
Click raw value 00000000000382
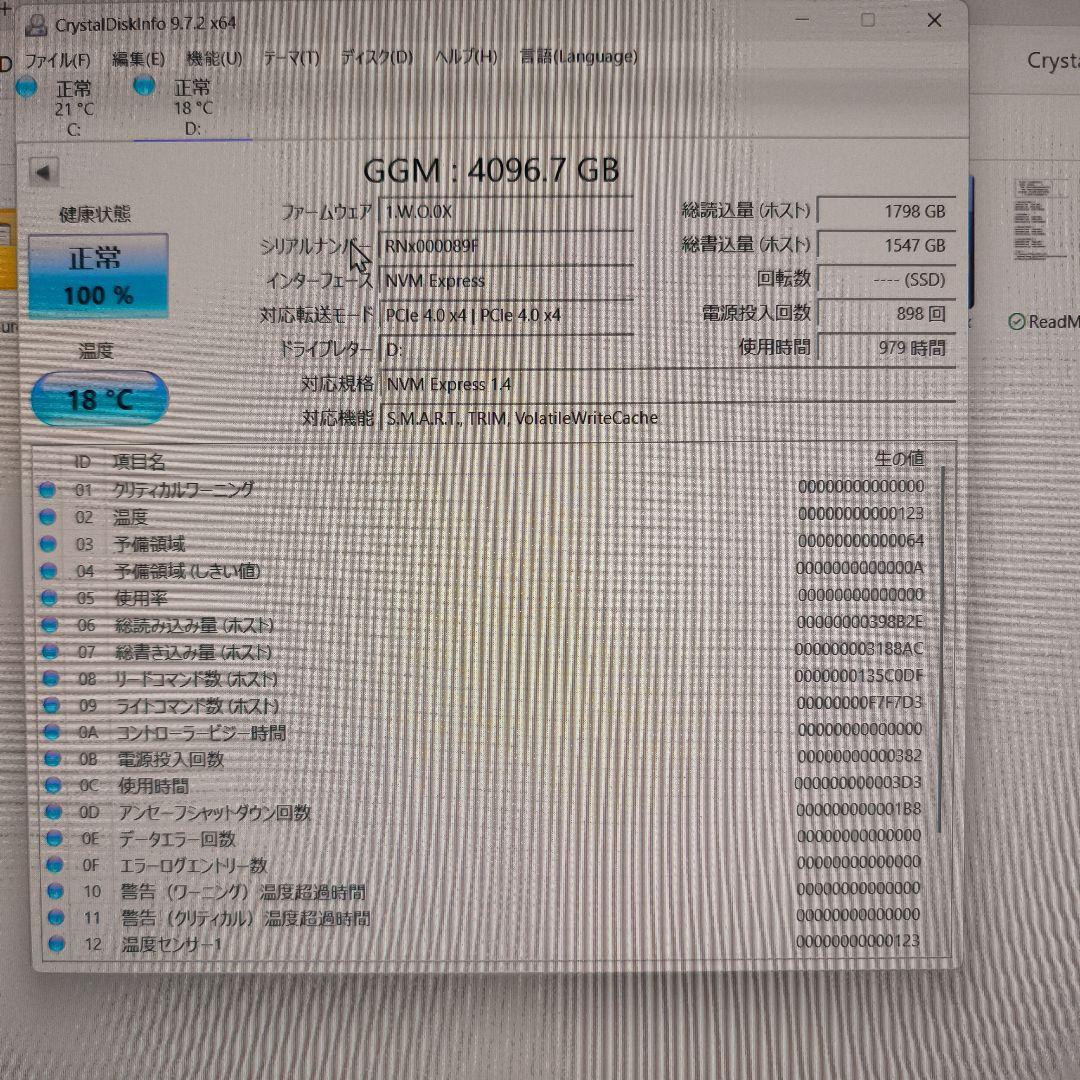(x=859, y=756)
